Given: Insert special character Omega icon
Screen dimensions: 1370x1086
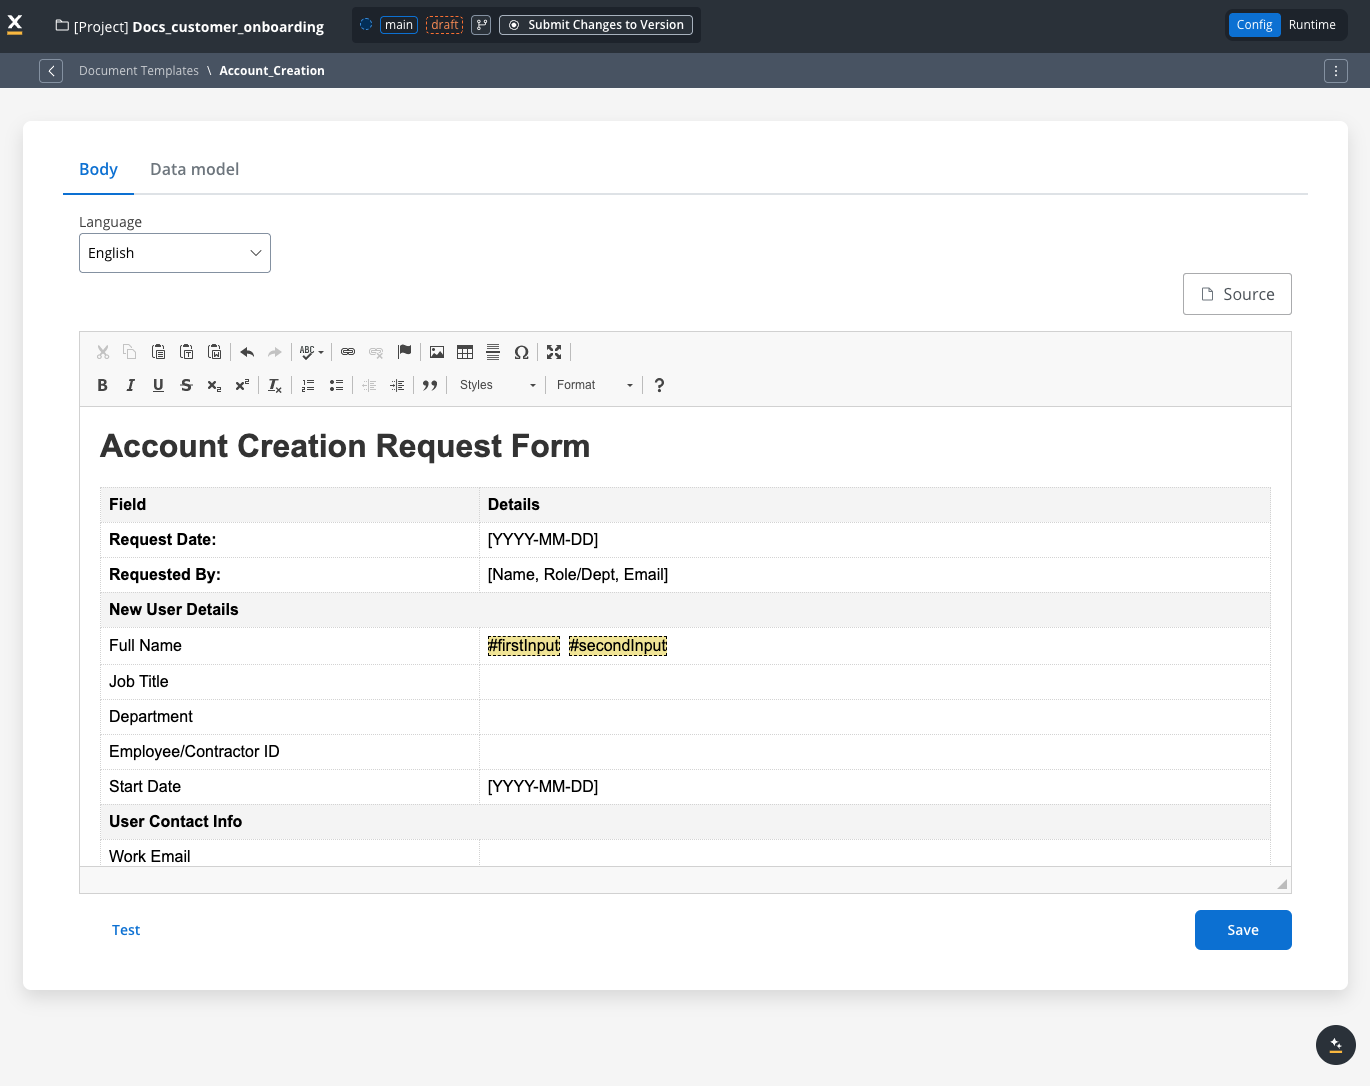Looking at the screenshot, I should pyautogui.click(x=521, y=352).
